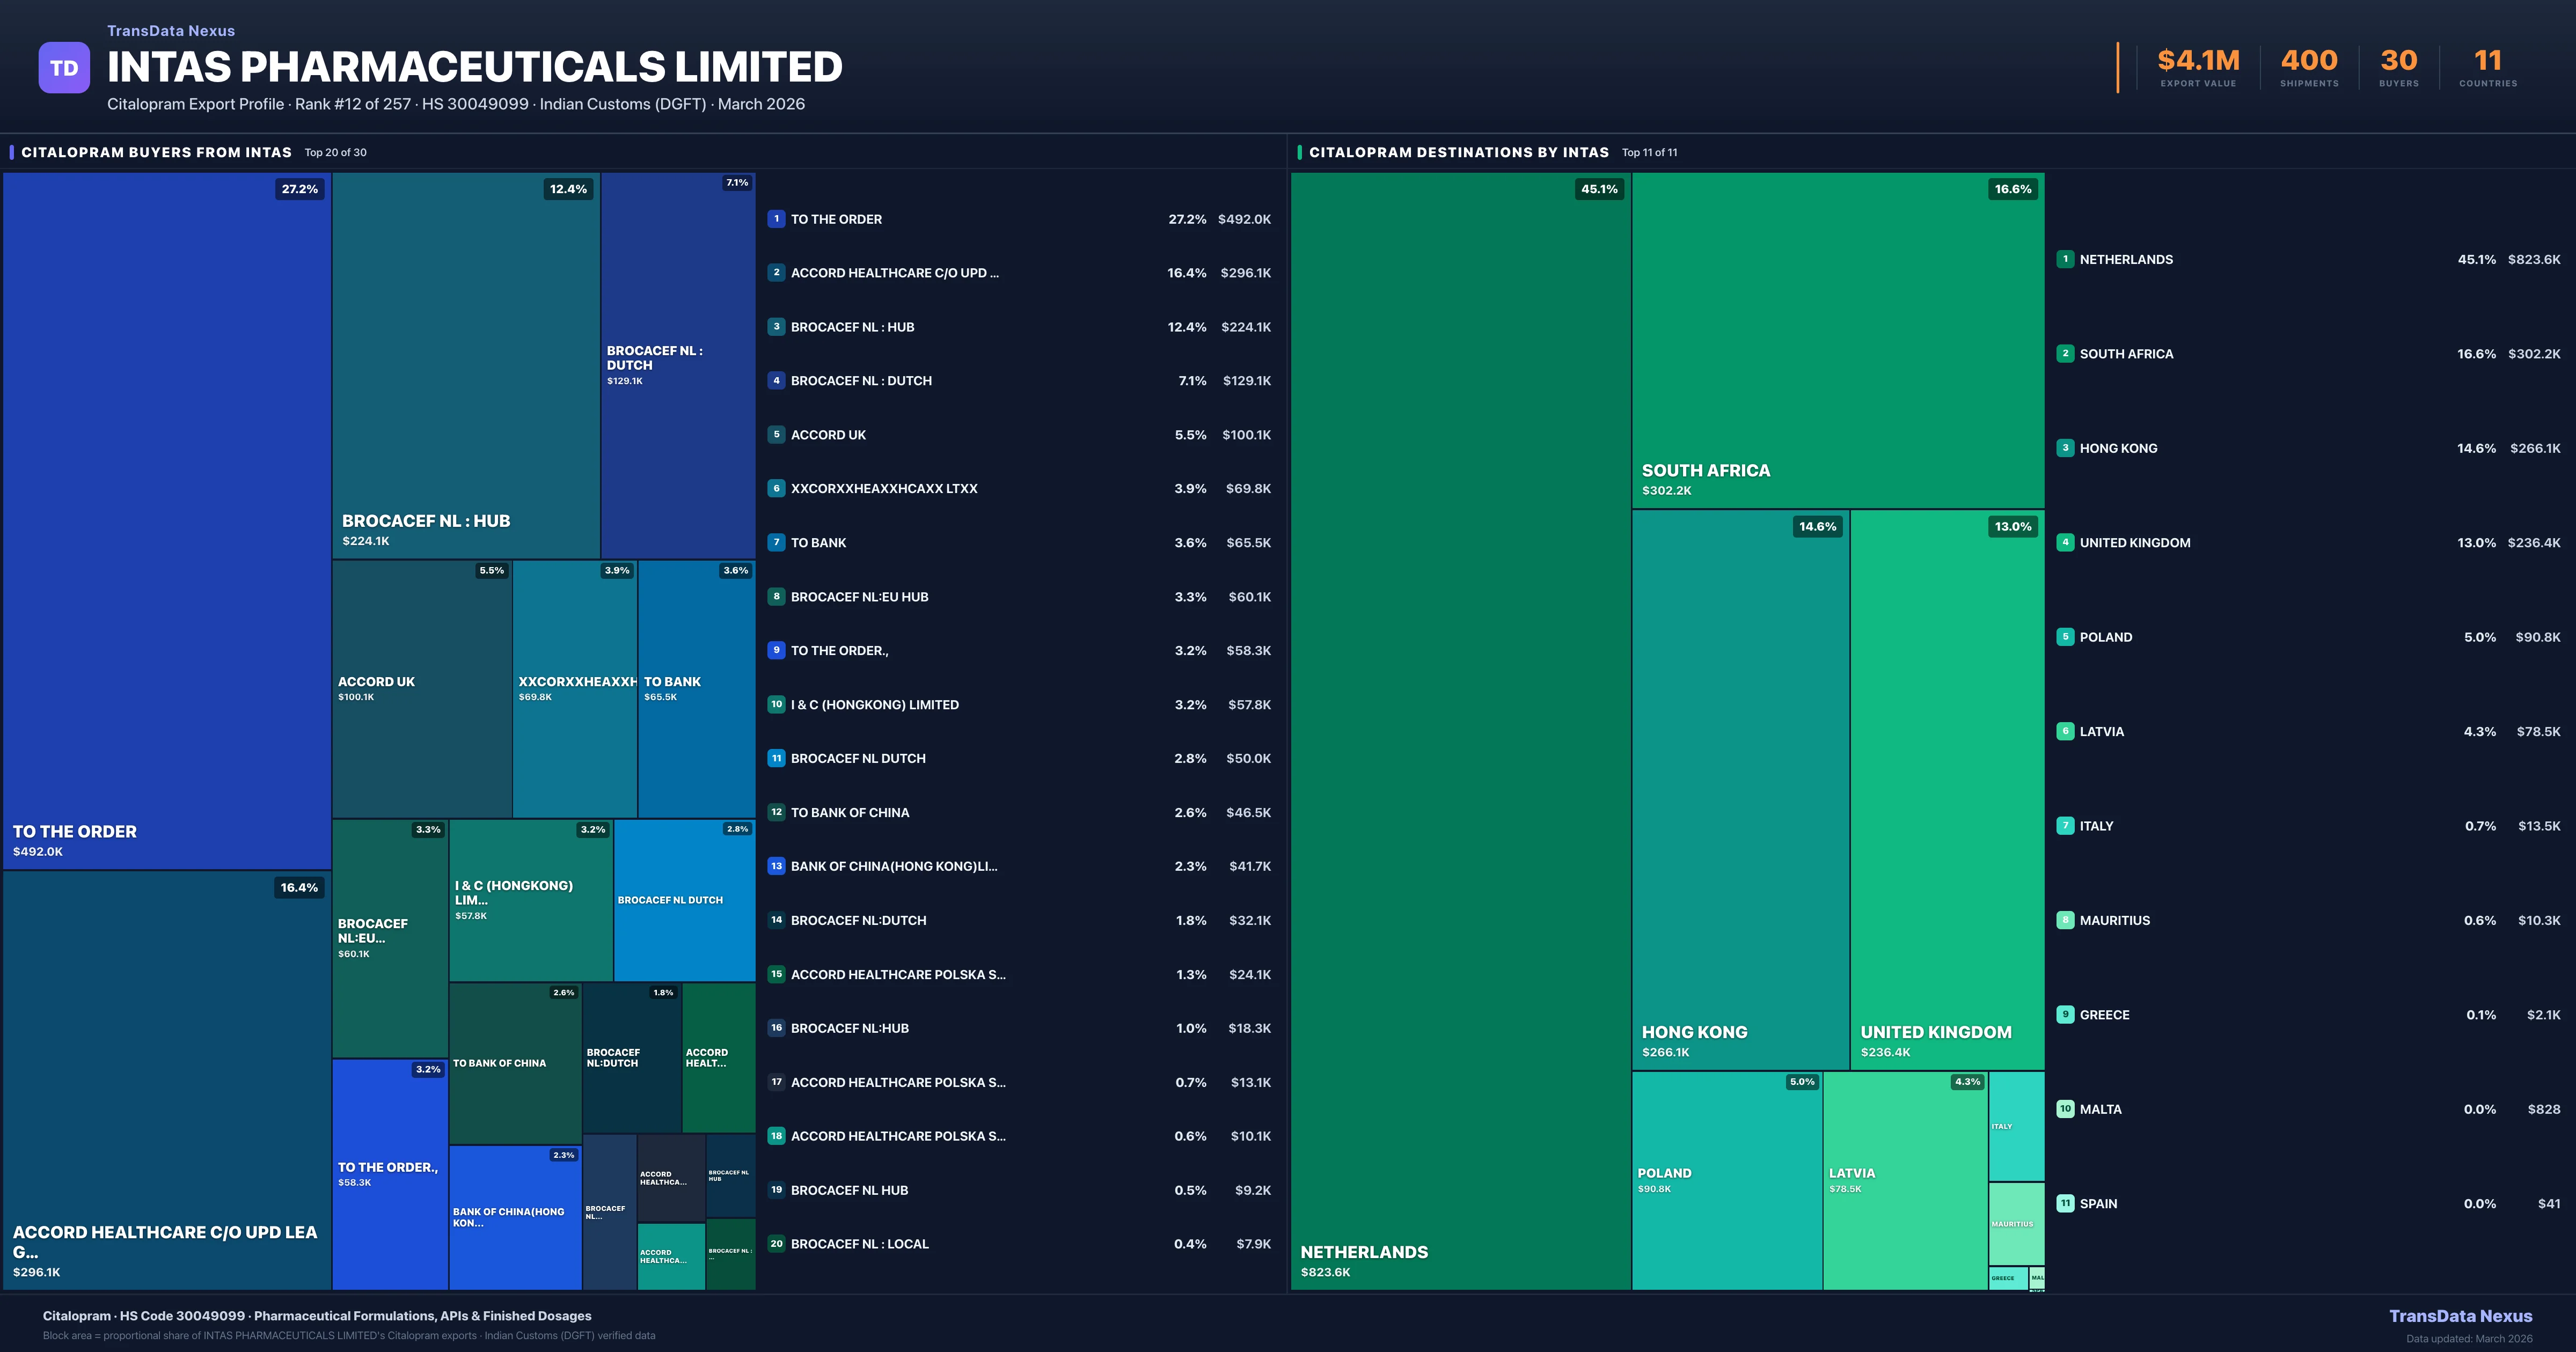Click the HONG KONG destination tile
Viewport: 2576px width, 1352px height.
click(x=1740, y=790)
